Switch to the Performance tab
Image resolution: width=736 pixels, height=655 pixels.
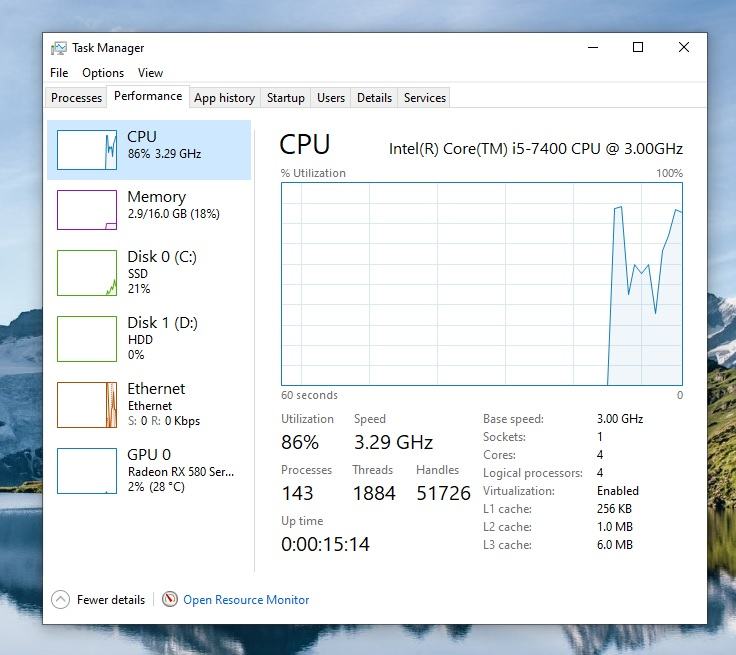[x=148, y=96]
